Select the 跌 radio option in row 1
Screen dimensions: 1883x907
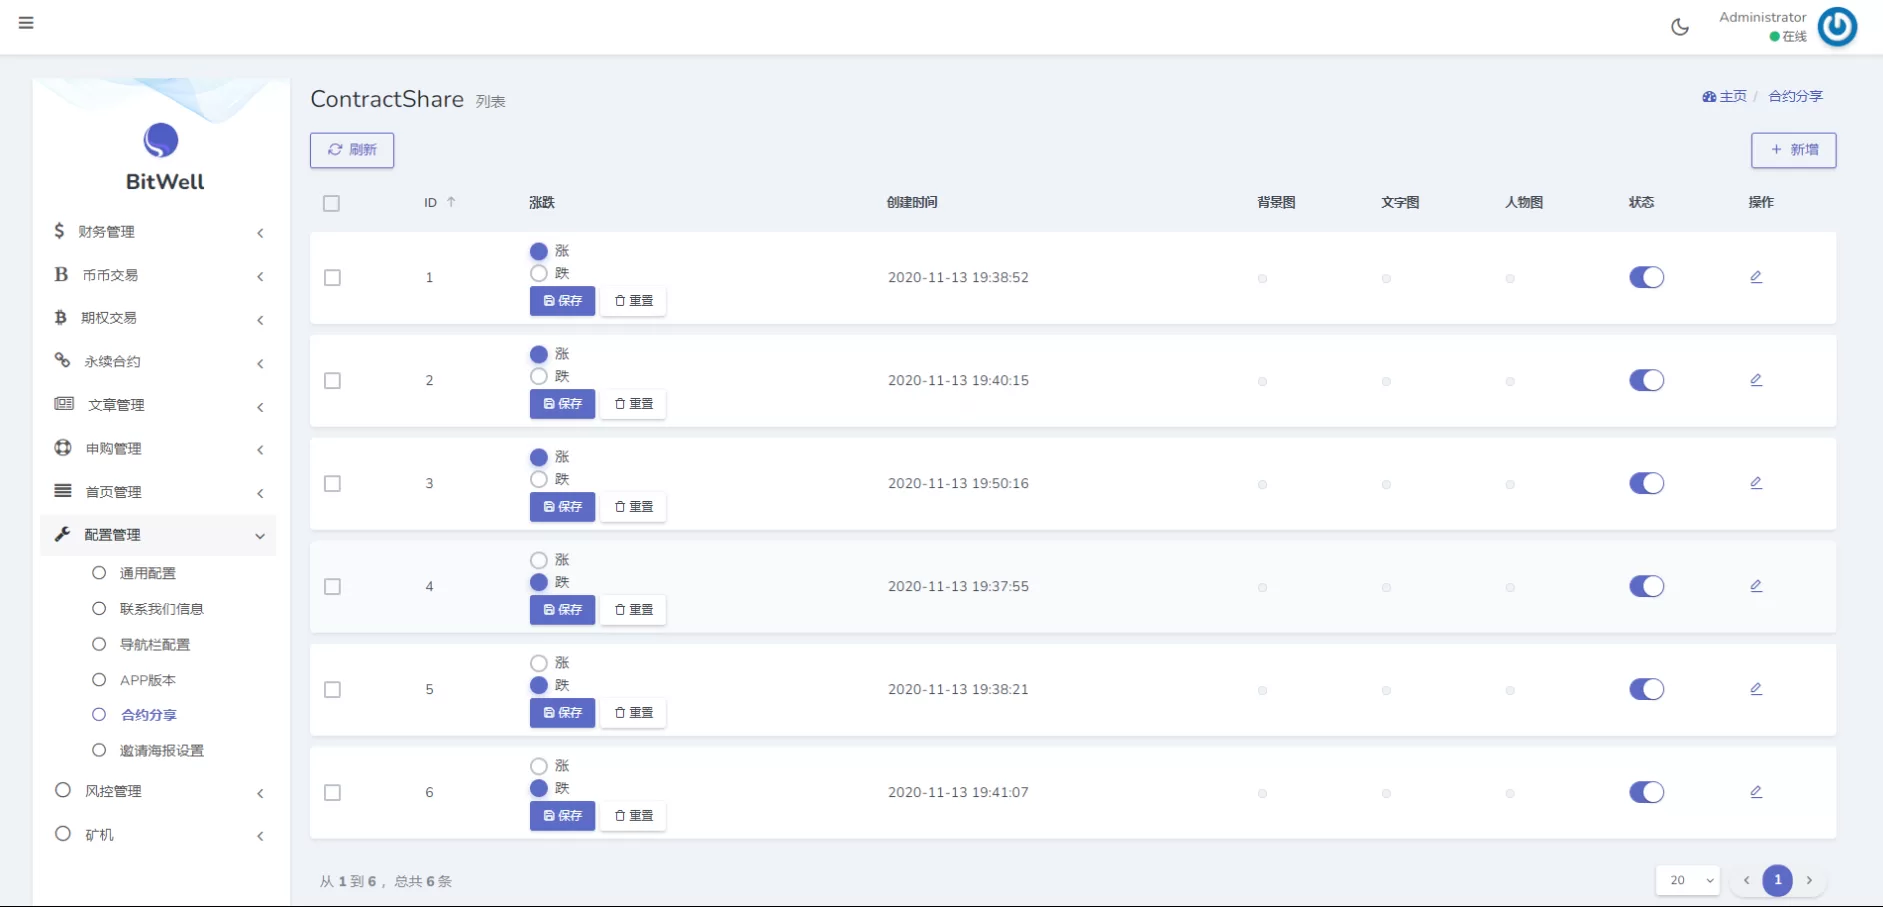tap(539, 273)
